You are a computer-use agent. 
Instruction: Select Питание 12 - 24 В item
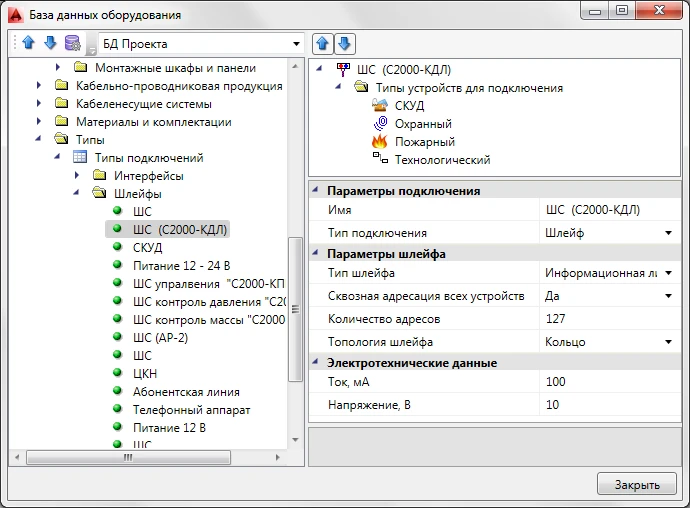click(181, 266)
